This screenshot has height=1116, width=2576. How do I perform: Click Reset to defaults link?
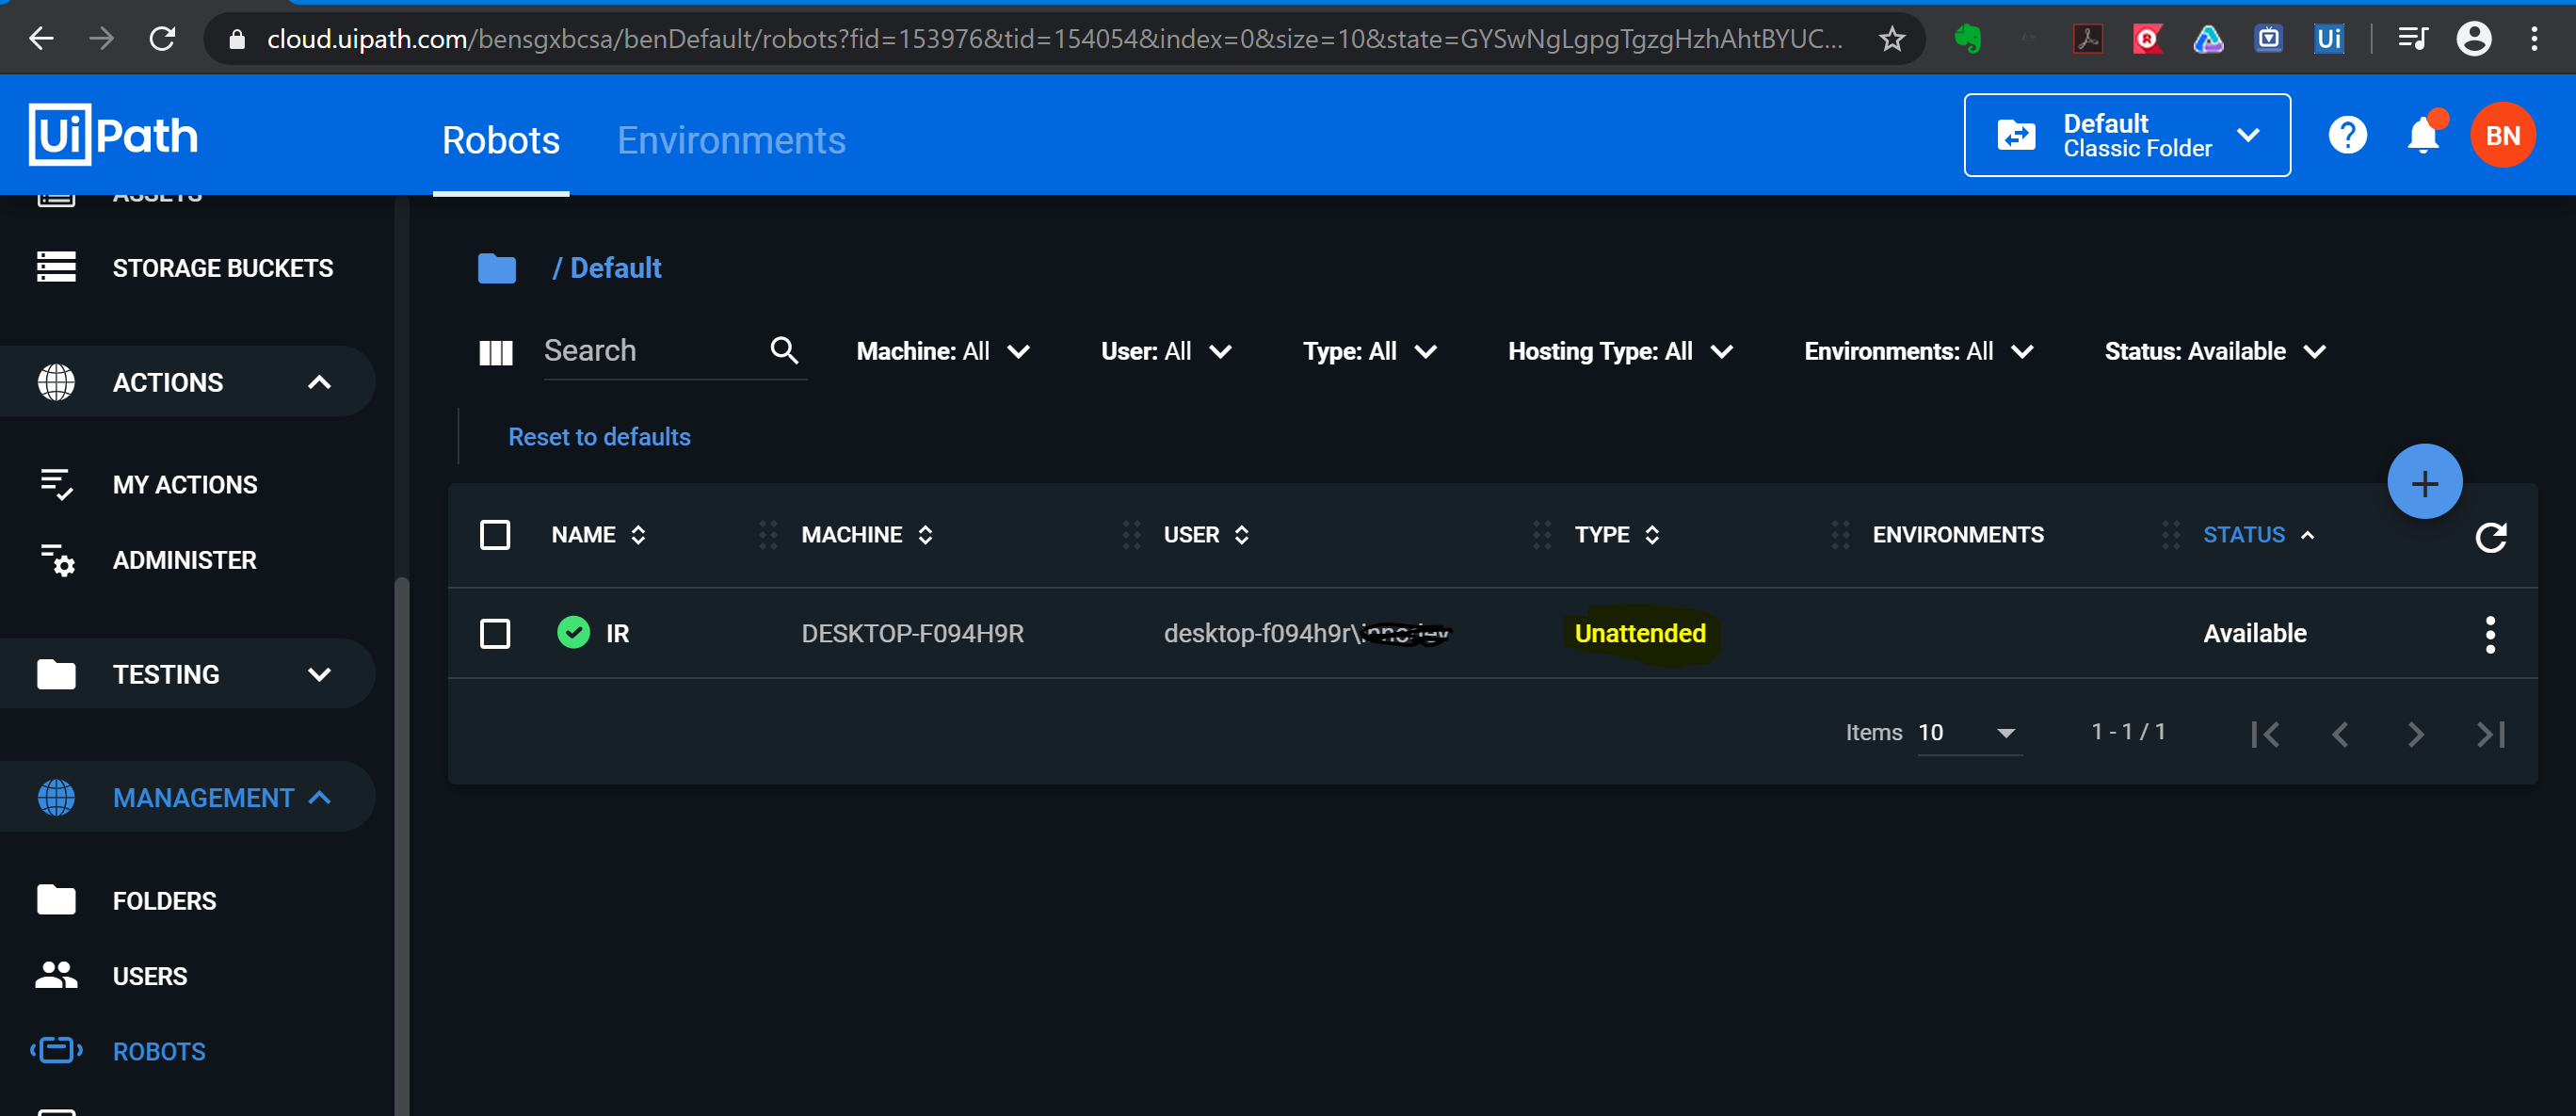[x=599, y=437]
